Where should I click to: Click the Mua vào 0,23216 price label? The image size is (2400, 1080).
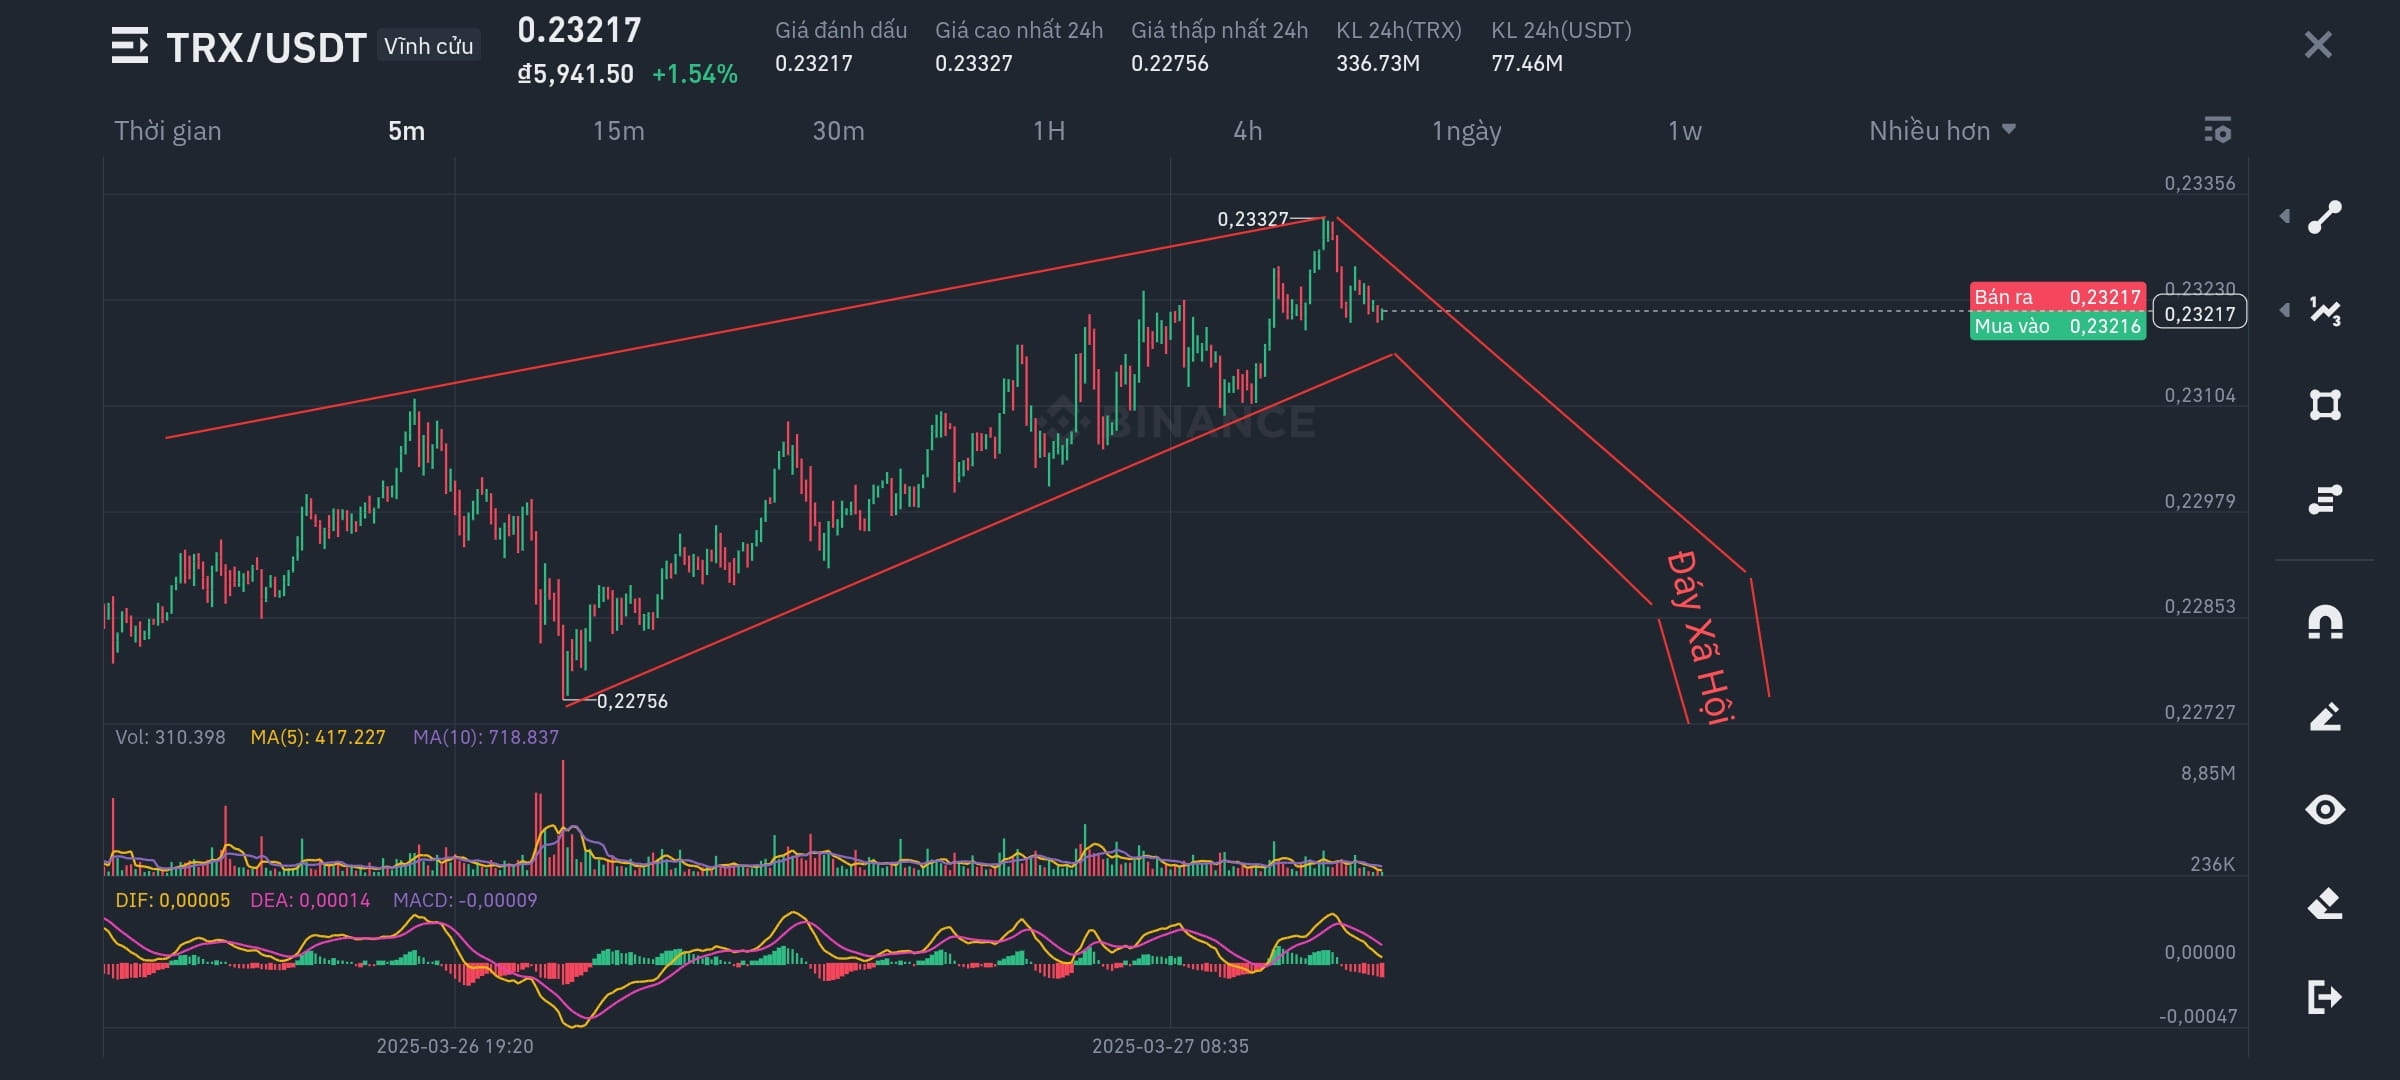tap(2057, 326)
